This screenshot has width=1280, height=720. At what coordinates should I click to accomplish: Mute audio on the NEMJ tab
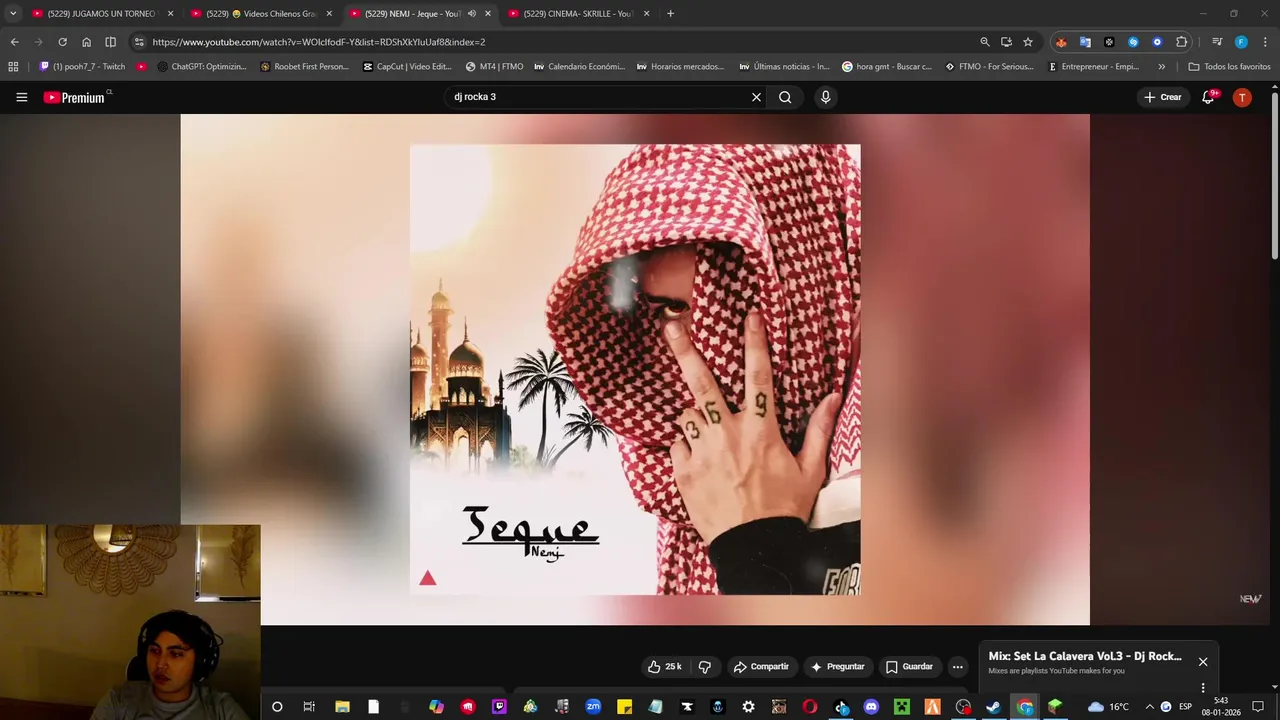coord(472,14)
